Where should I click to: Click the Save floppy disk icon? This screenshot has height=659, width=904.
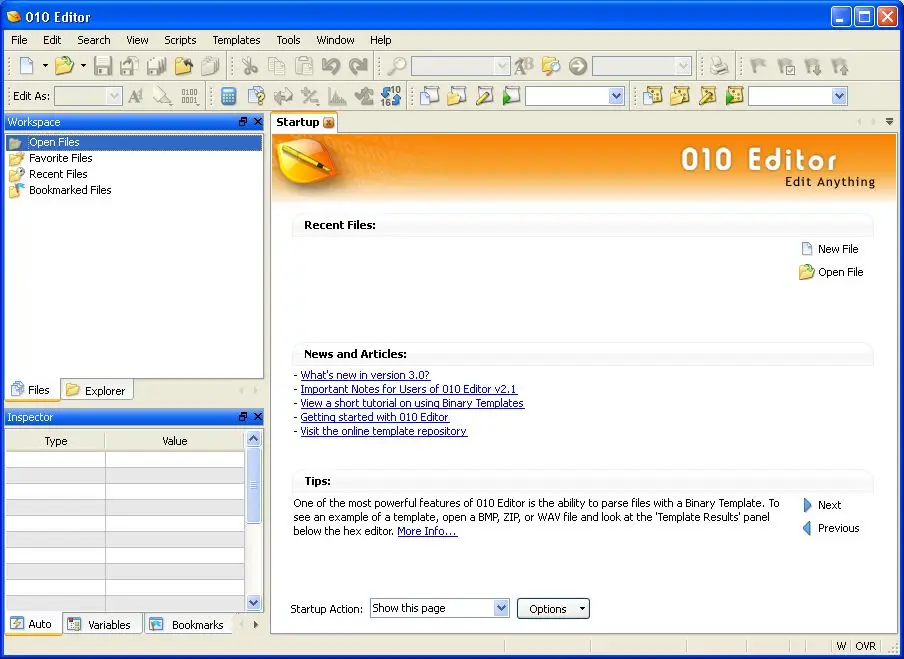(103, 66)
